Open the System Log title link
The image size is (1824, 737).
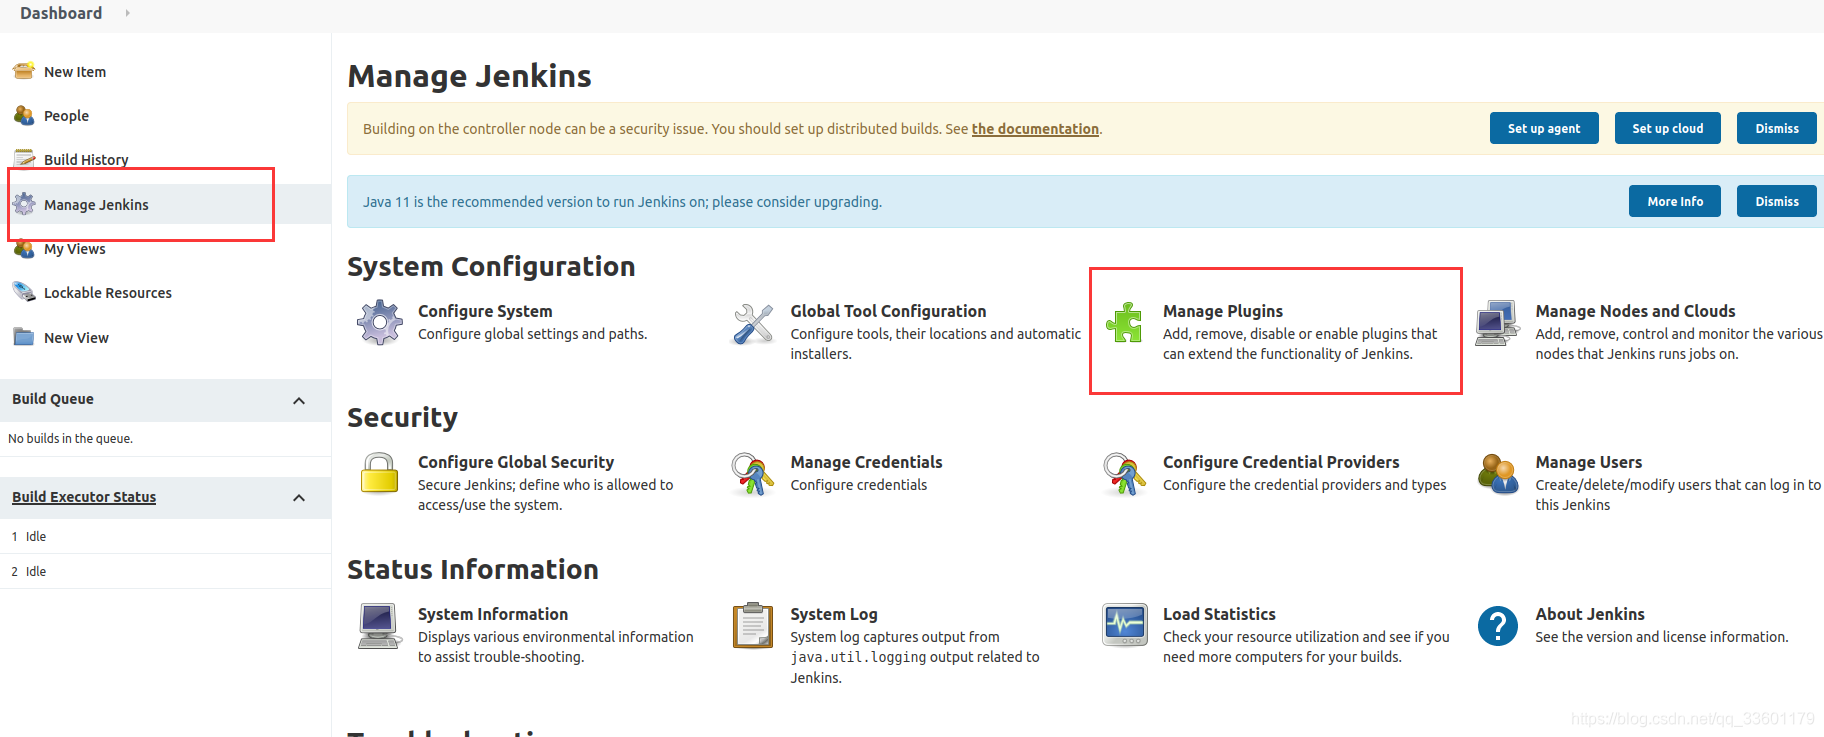pyautogui.click(x=834, y=614)
